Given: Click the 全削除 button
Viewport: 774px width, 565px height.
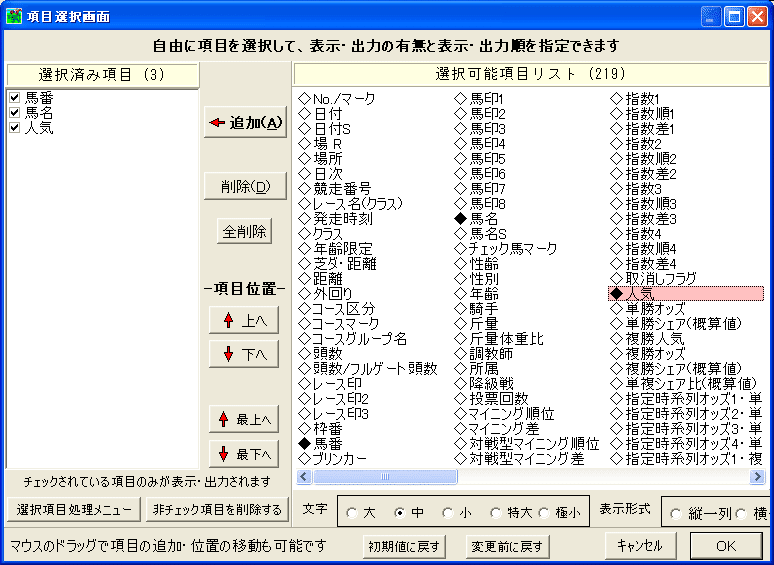Looking at the screenshot, I should point(244,231).
